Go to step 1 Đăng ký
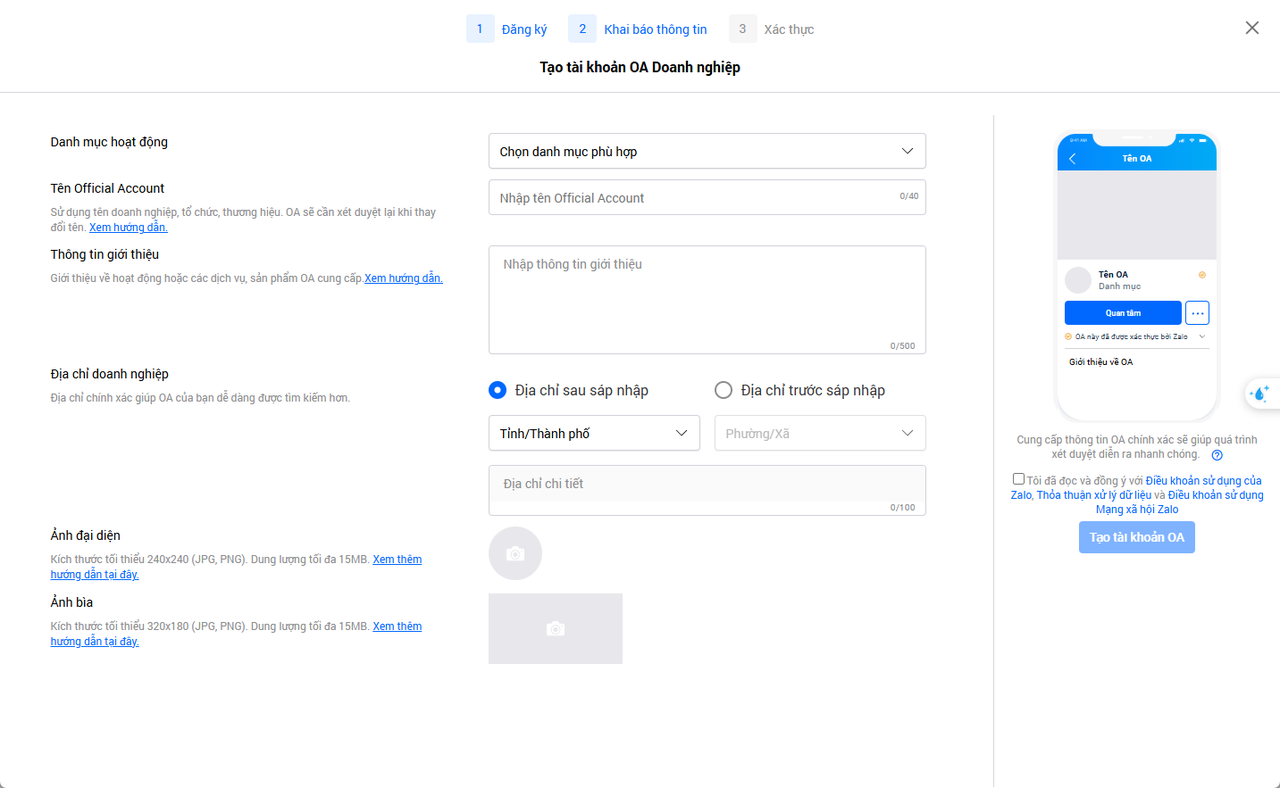The height and width of the screenshot is (788, 1280). pos(508,29)
